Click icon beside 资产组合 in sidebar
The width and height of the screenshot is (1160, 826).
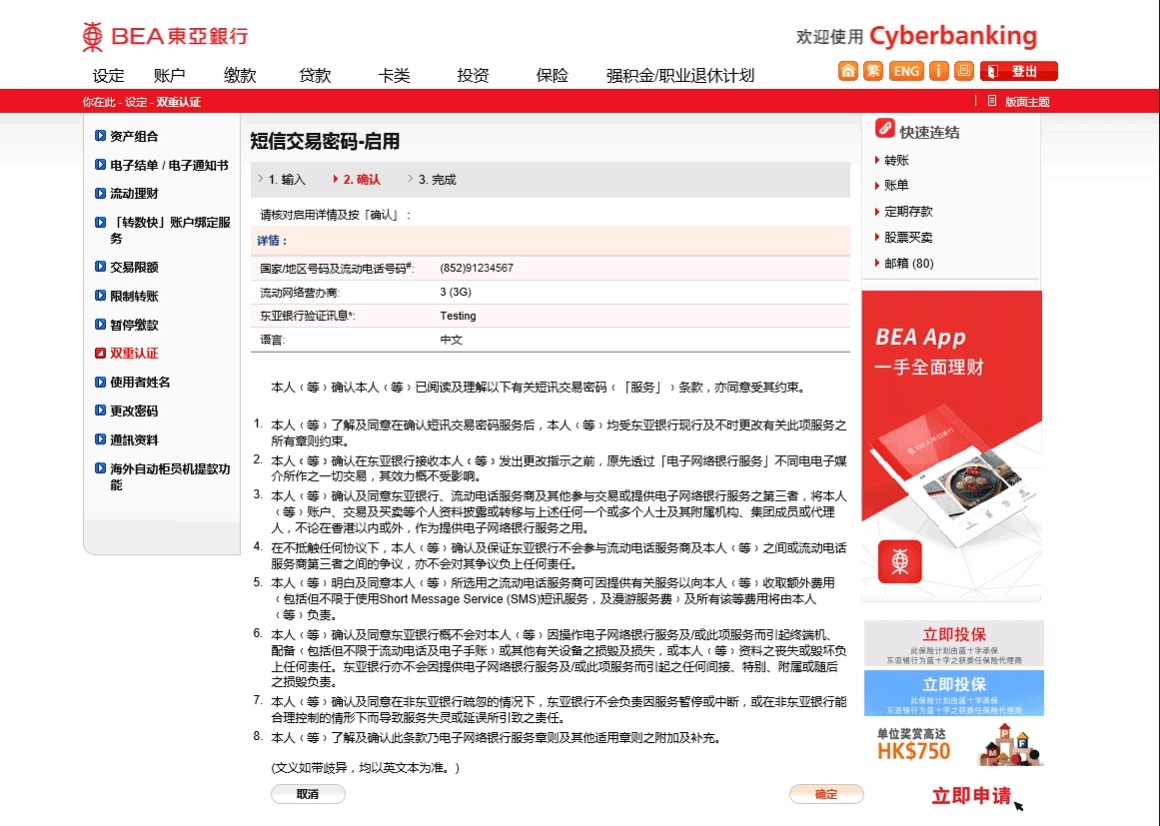pyautogui.click(x=101, y=136)
